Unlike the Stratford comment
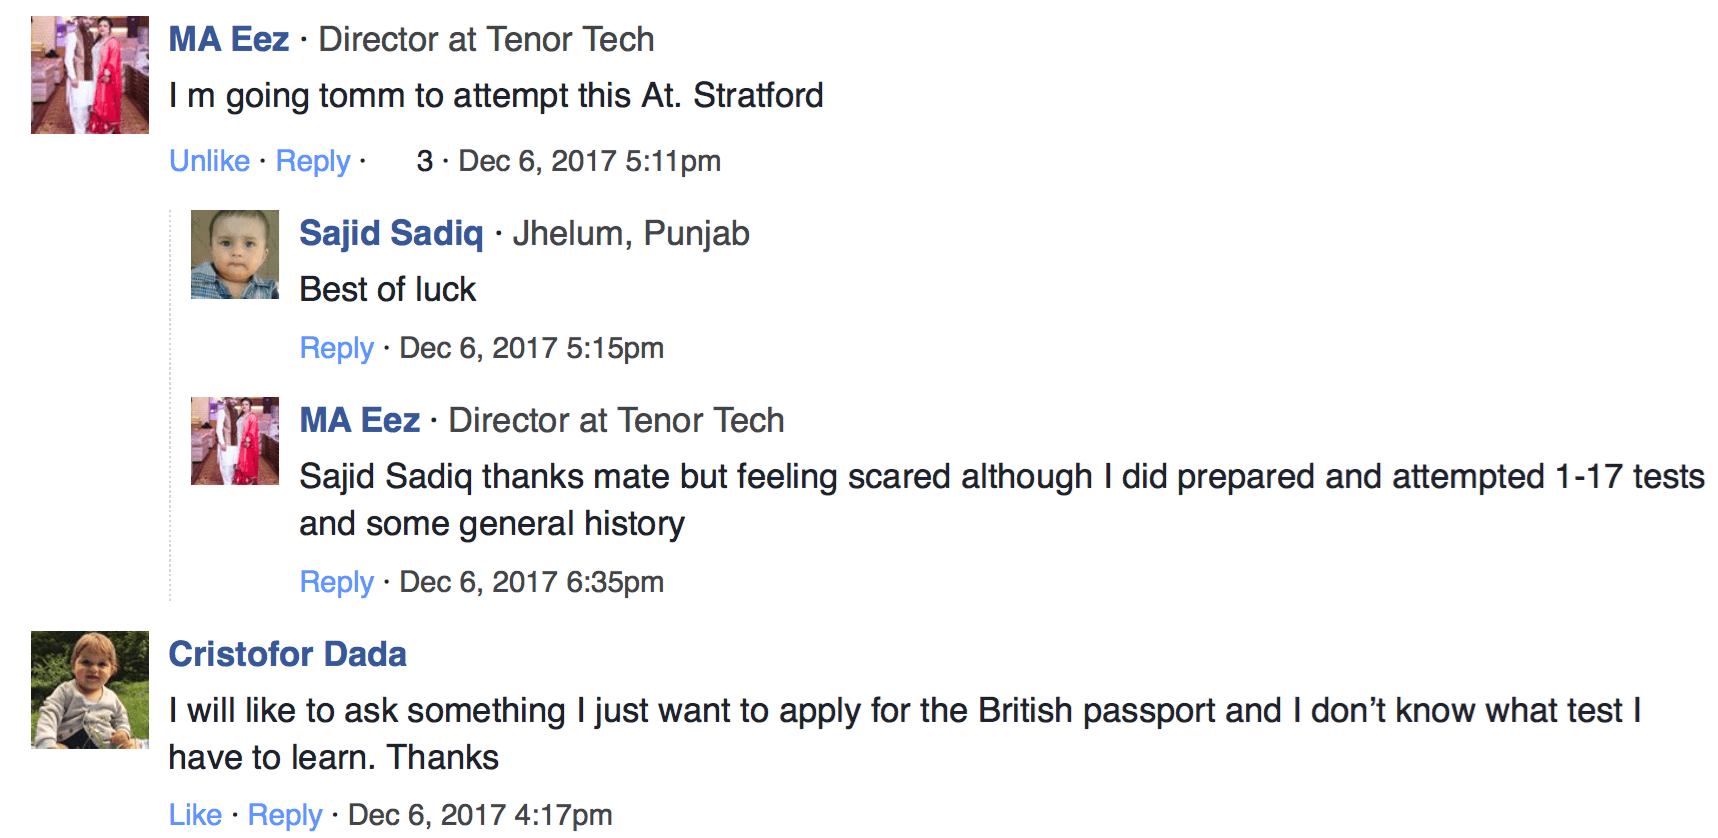The image size is (1718, 838). pos(210,161)
